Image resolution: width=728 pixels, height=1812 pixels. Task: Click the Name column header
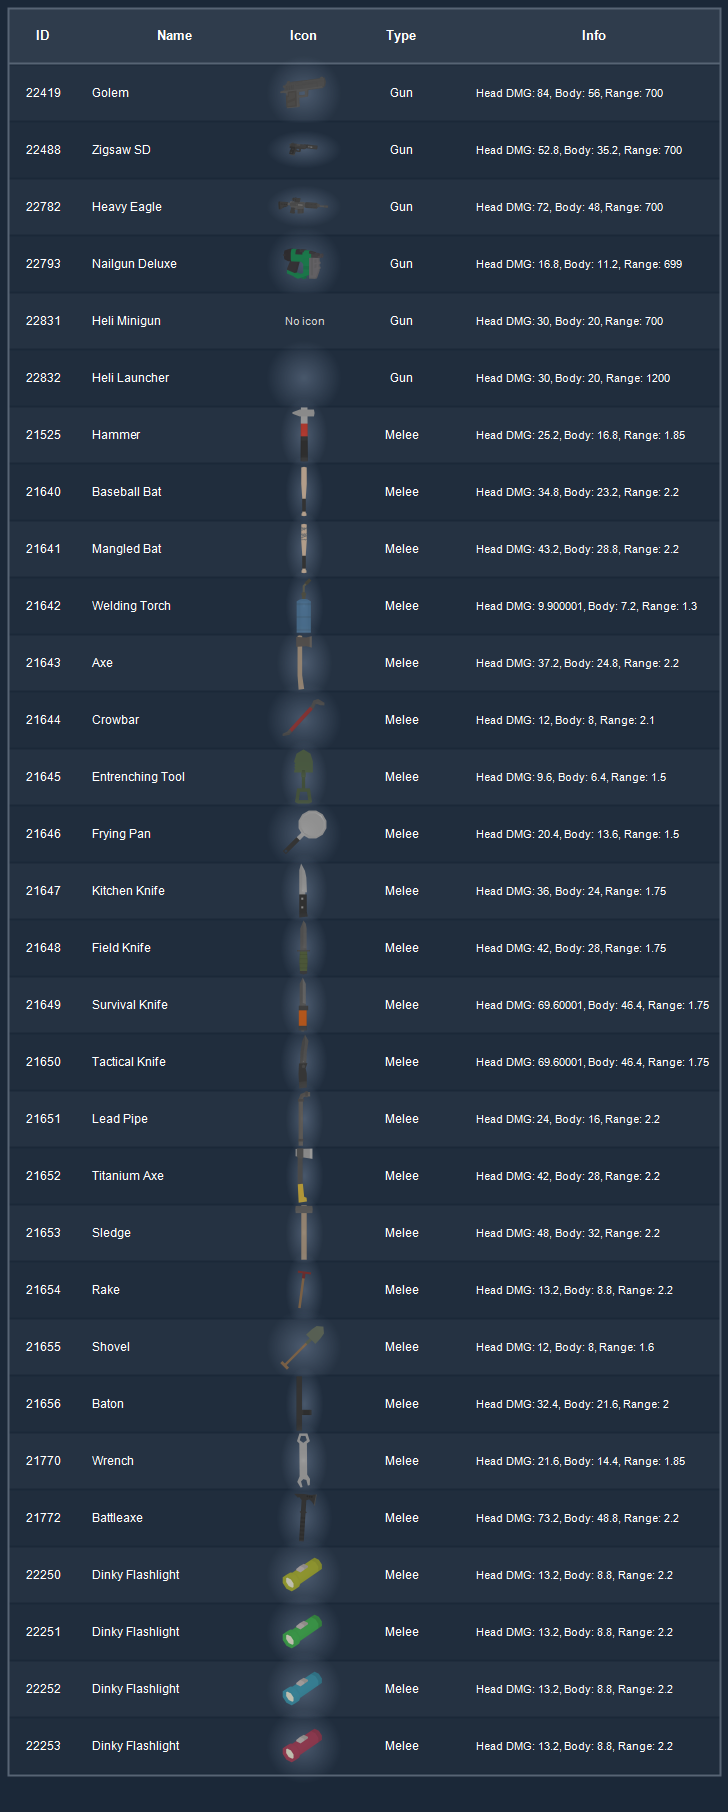(x=174, y=35)
